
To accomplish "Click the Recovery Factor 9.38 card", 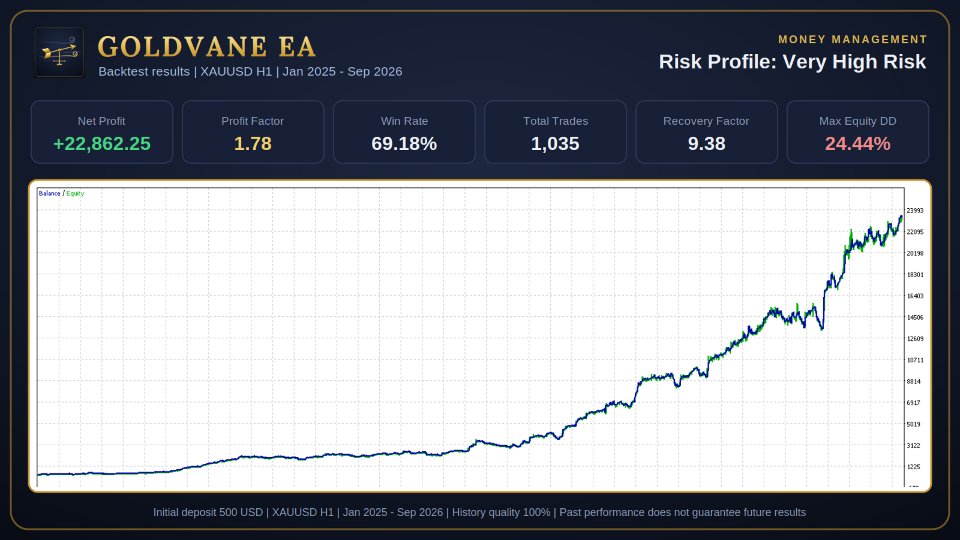I will coord(707,132).
